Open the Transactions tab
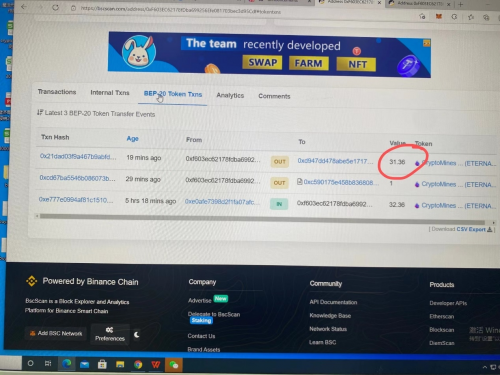 pyautogui.click(x=57, y=92)
